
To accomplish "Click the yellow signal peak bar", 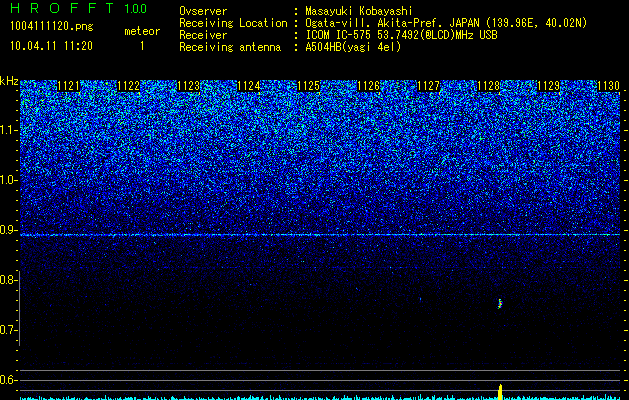I will point(500,392).
